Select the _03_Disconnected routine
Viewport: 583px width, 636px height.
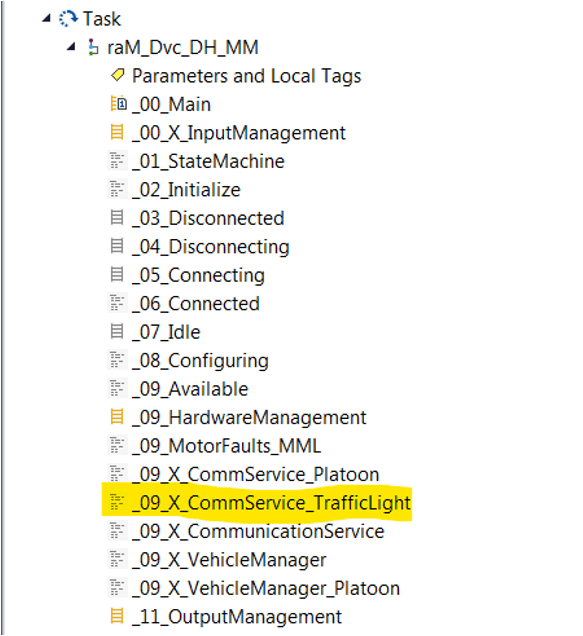point(208,218)
